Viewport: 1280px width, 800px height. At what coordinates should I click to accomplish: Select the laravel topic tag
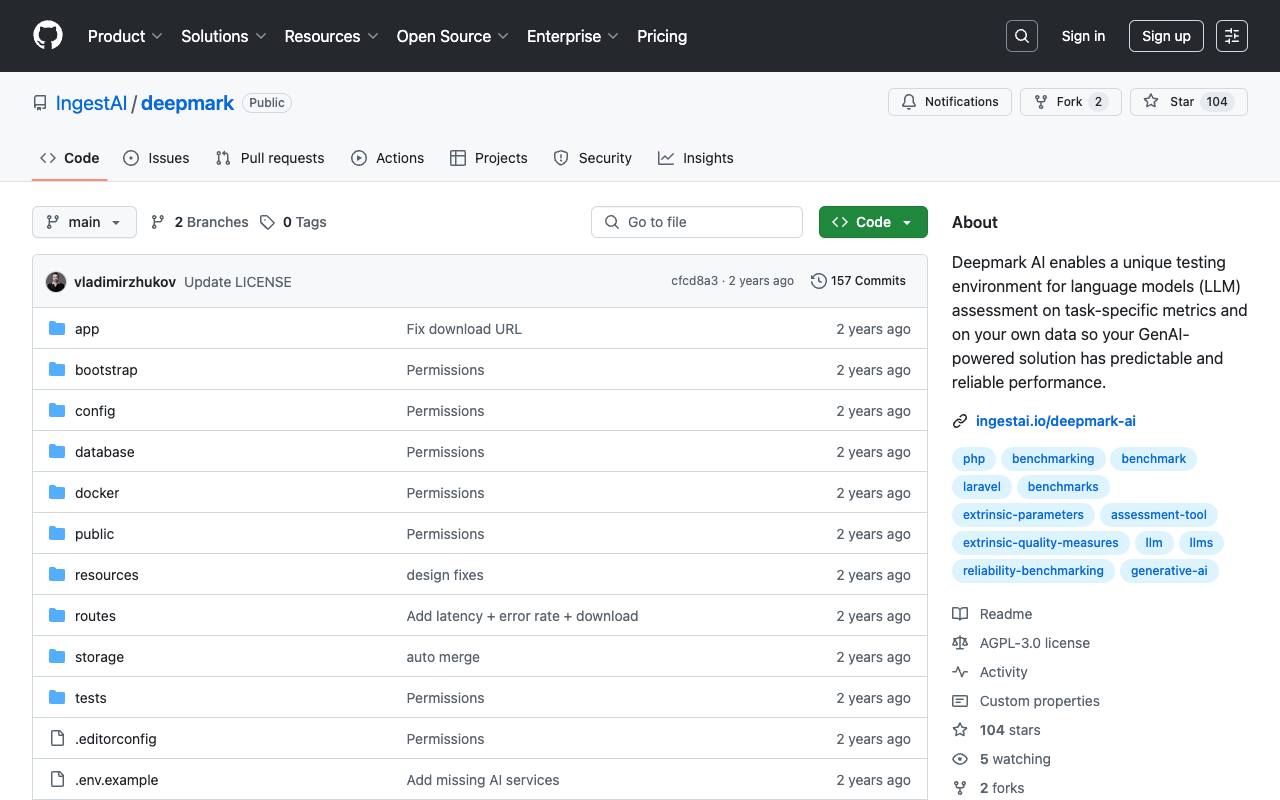tap(982, 487)
